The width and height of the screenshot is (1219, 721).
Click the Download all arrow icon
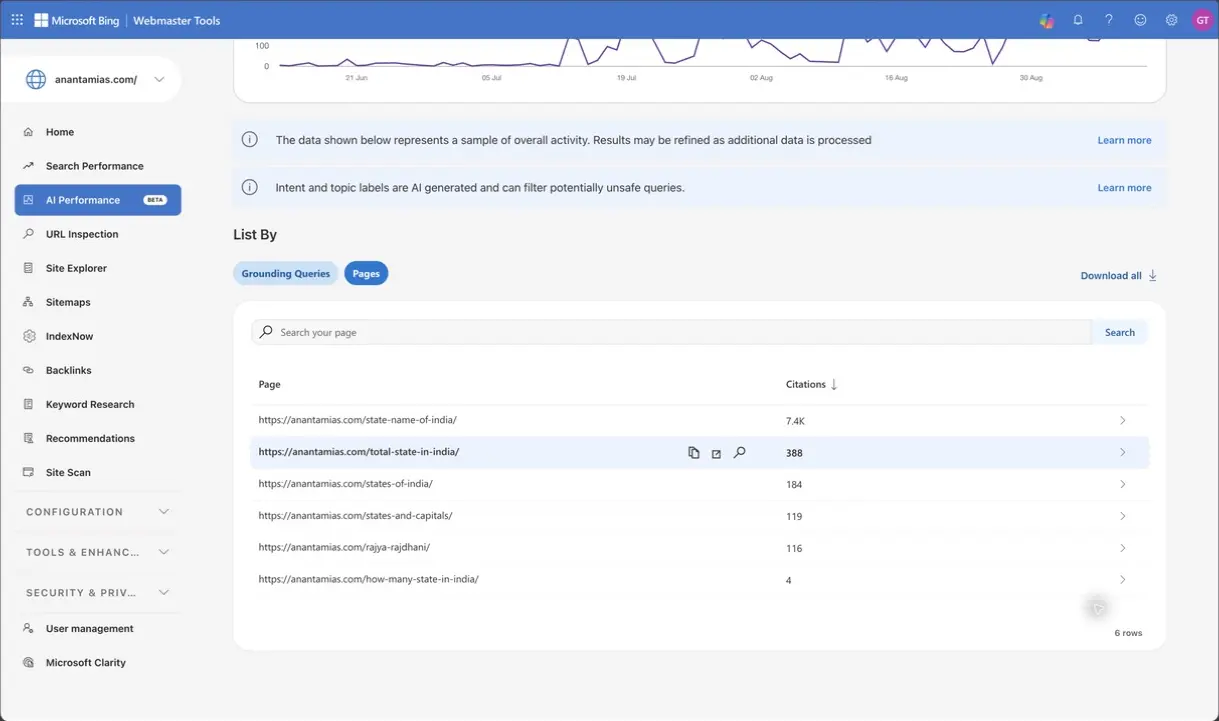[x=1152, y=275]
